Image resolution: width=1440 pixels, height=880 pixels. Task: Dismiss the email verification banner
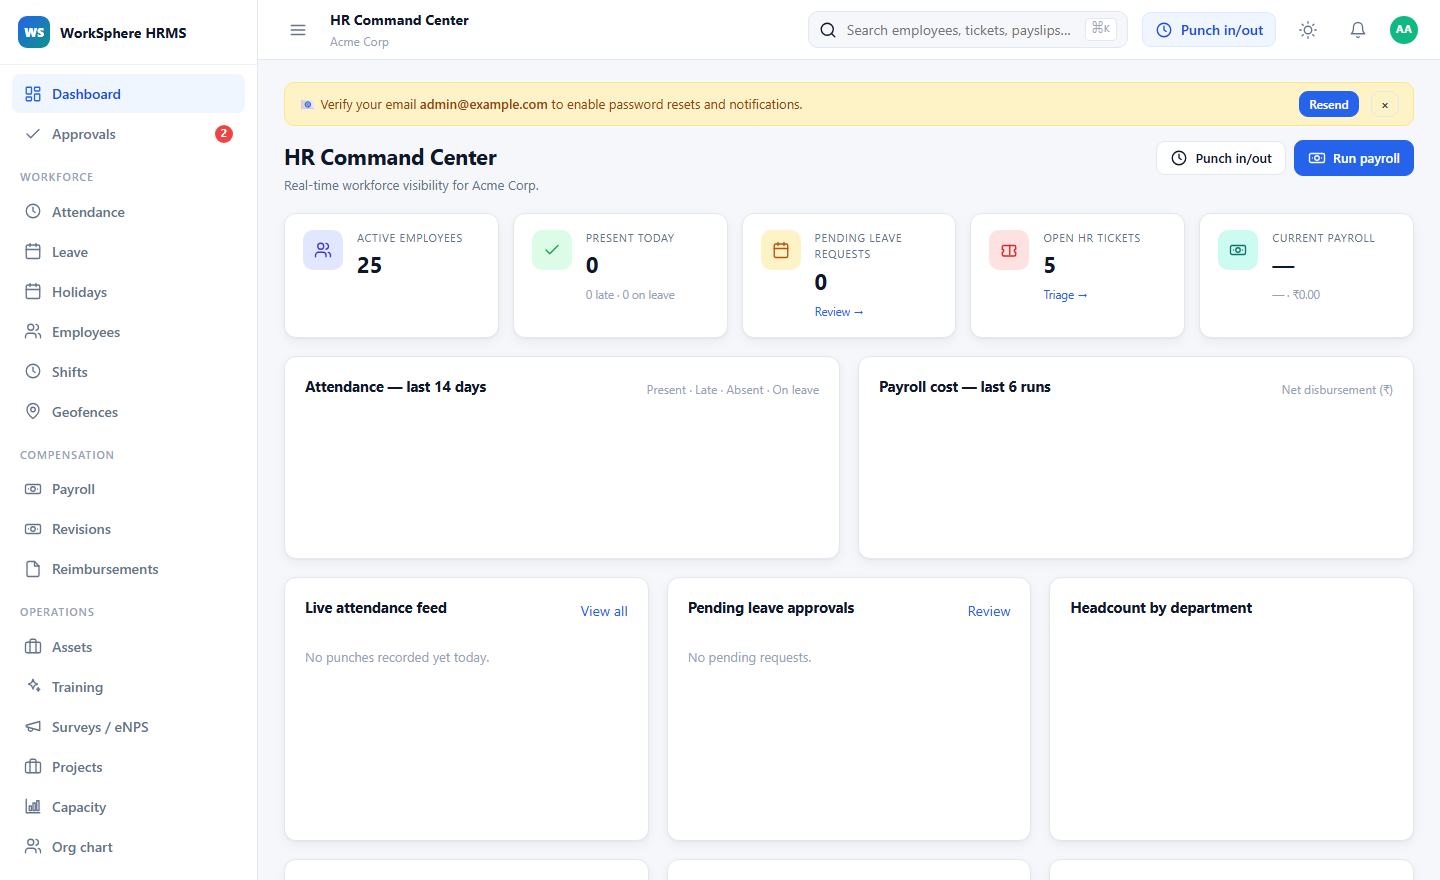click(1385, 105)
